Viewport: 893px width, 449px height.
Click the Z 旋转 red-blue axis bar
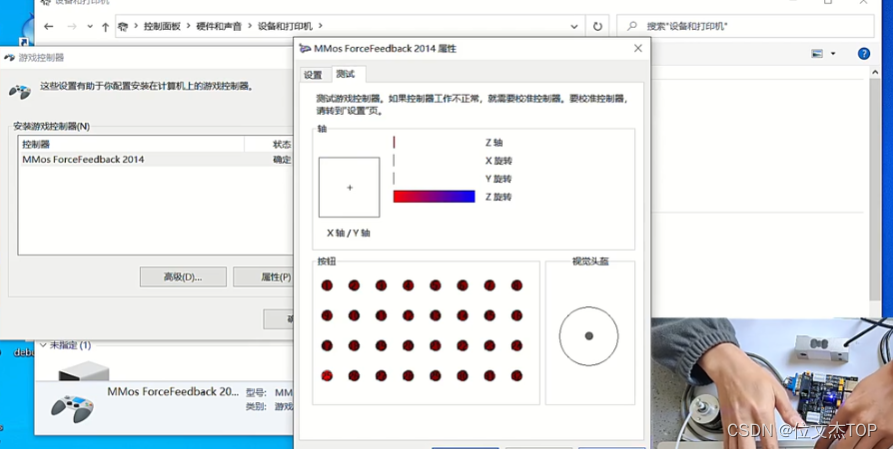pos(434,197)
